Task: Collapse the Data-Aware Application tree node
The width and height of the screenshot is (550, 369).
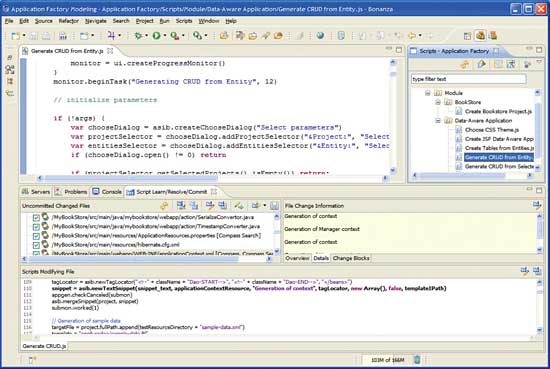Action: click(438, 120)
